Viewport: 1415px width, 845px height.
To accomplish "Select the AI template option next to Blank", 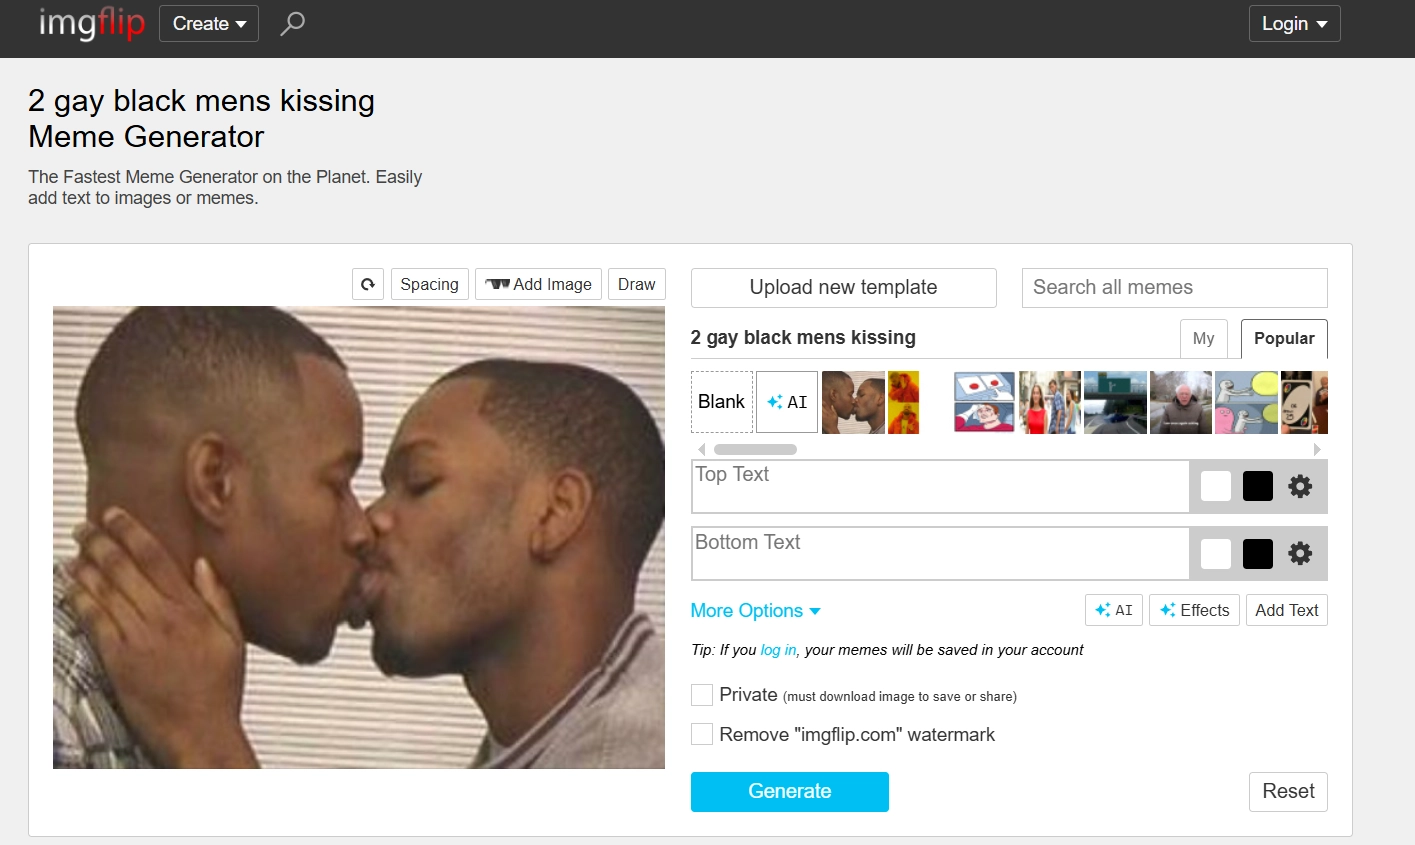I will [x=786, y=401].
